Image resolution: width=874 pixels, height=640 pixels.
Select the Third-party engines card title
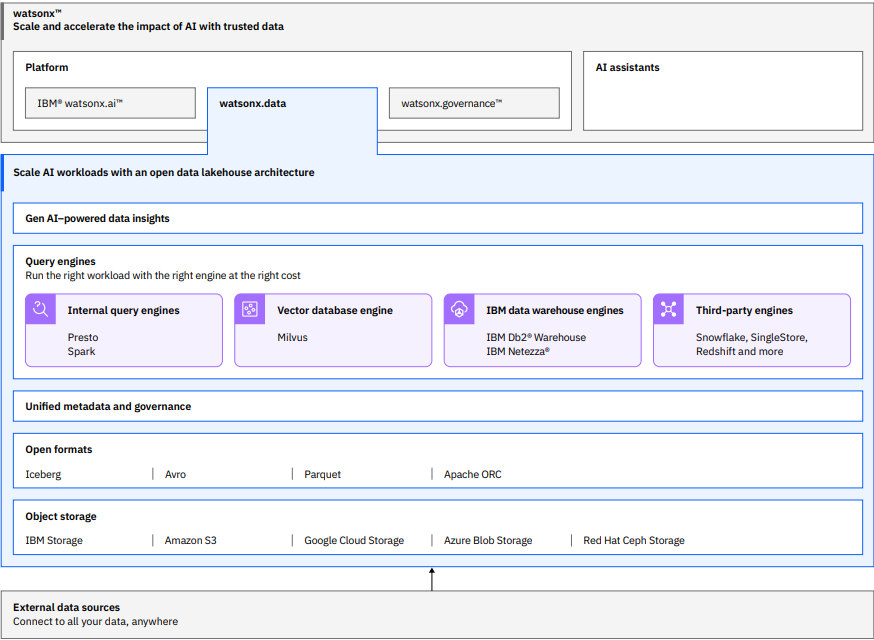click(744, 311)
